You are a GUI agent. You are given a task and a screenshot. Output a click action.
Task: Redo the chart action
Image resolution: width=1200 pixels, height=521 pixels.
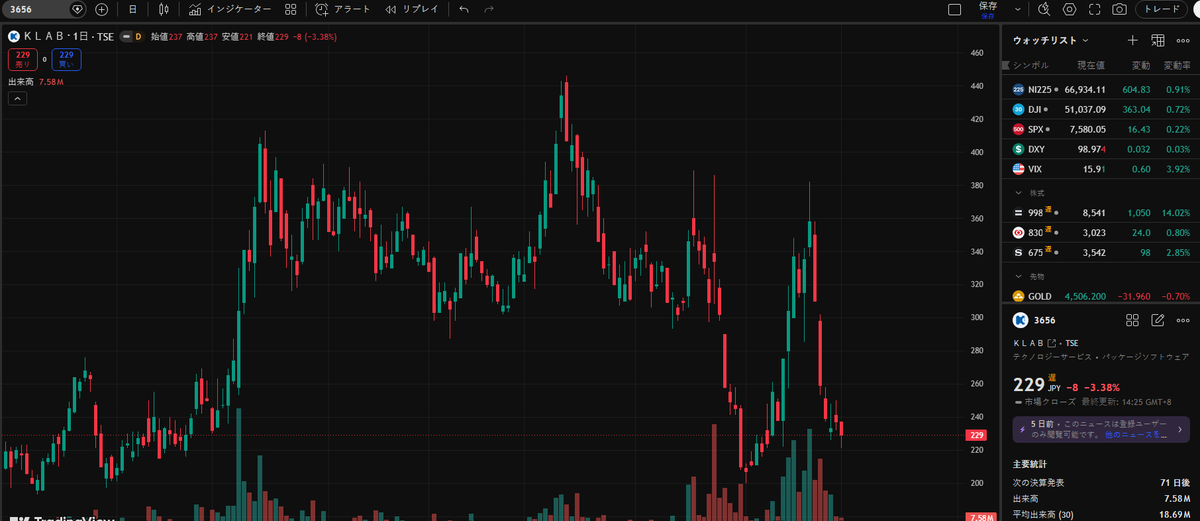pos(489,9)
